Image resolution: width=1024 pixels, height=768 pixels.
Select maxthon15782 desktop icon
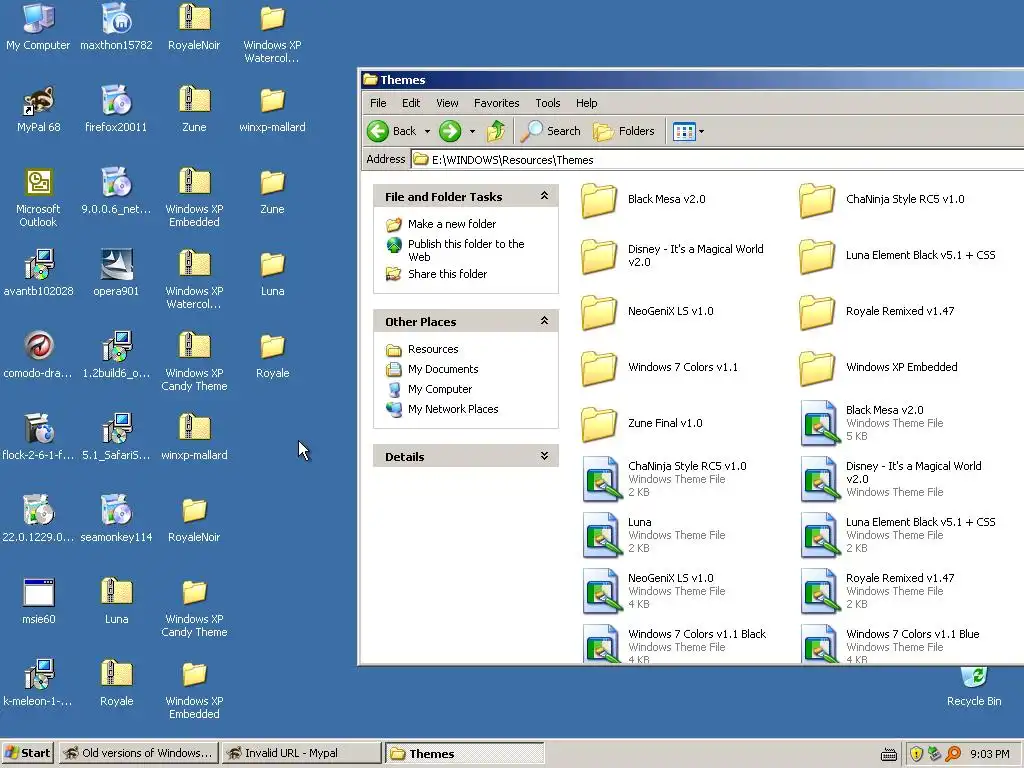click(x=116, y=27)
